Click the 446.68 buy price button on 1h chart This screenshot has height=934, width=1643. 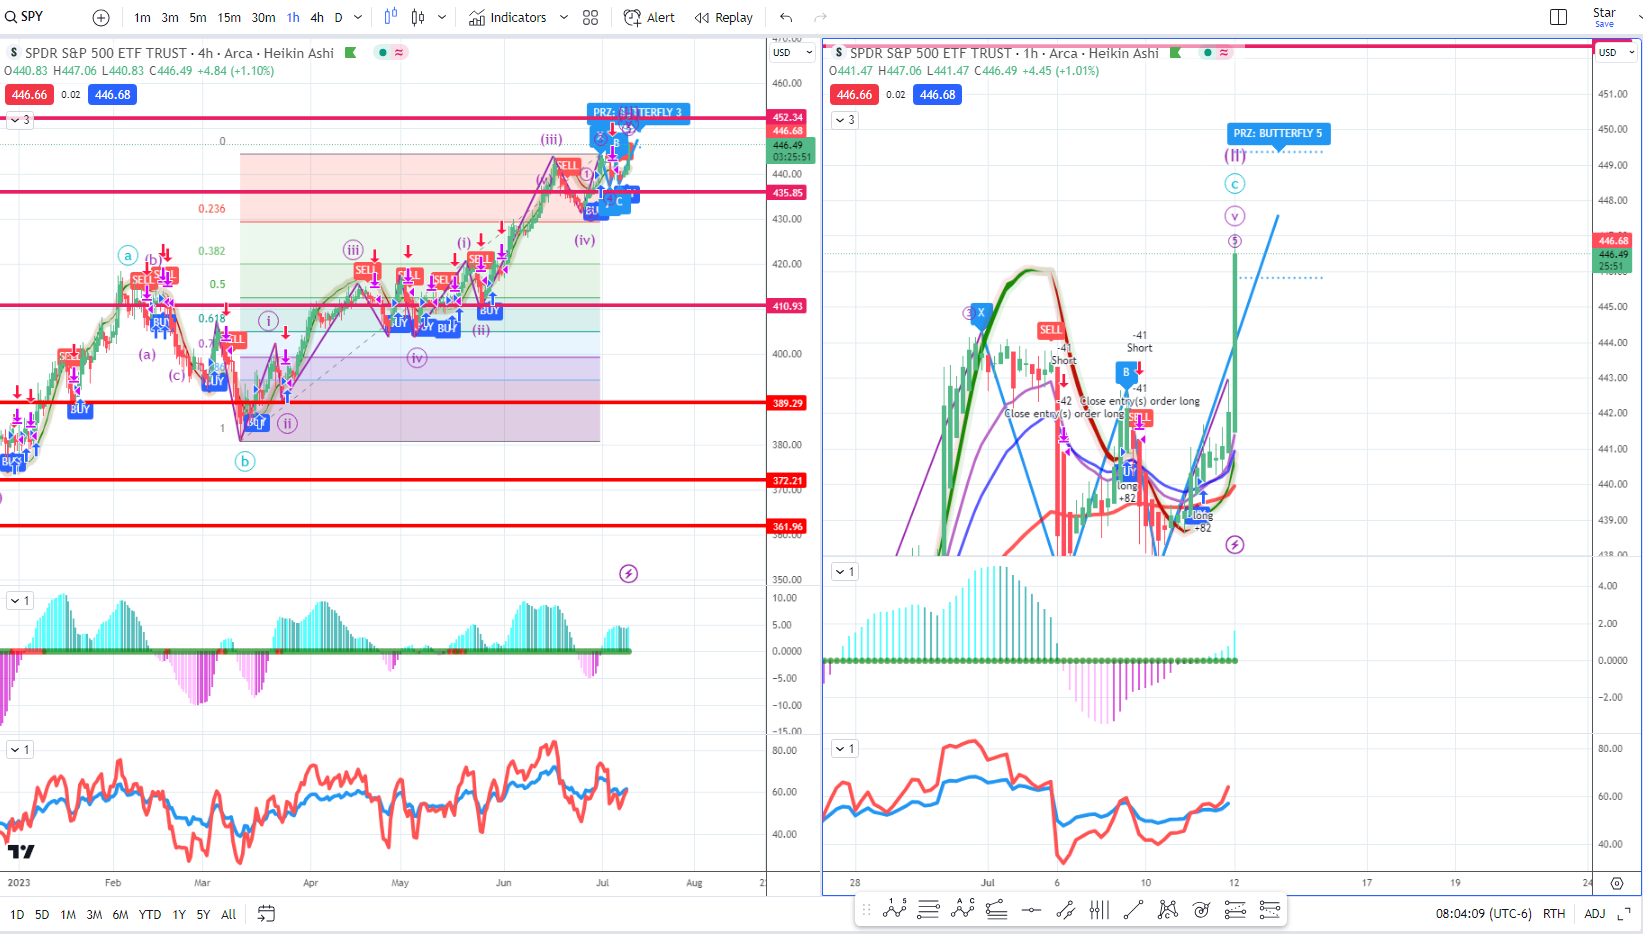point(937,95)
